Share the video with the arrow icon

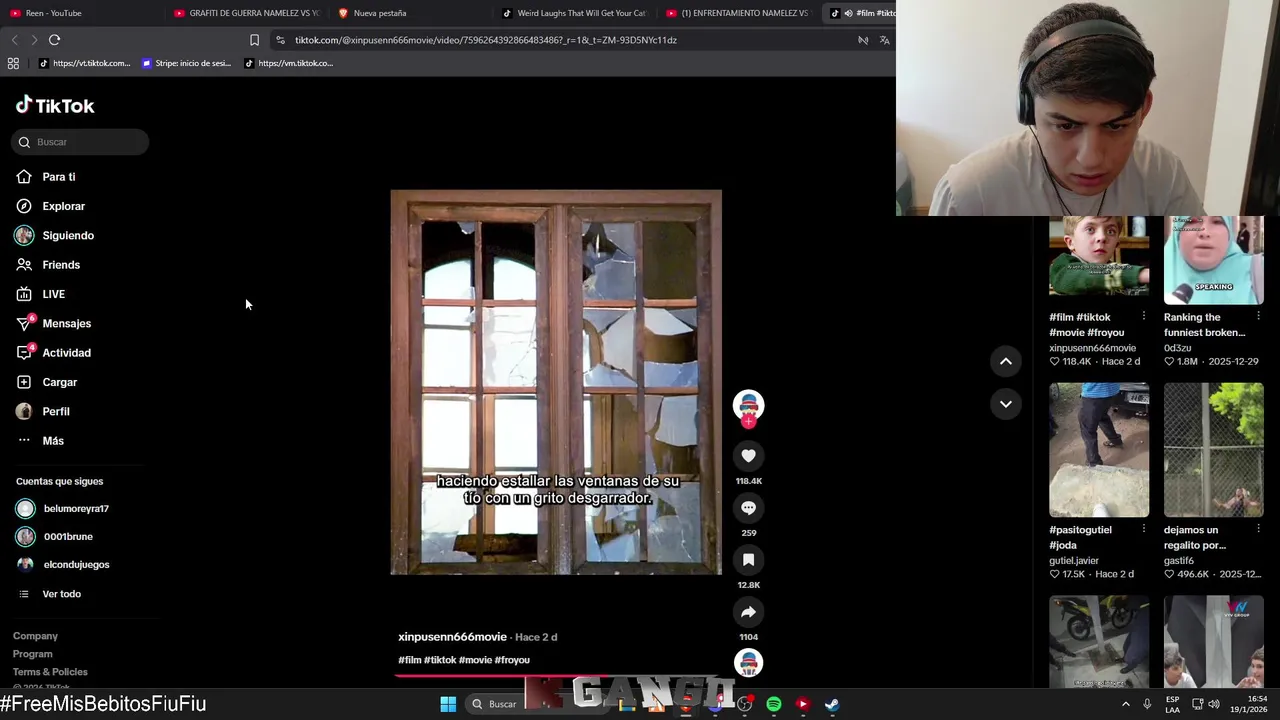coord(748,612)
